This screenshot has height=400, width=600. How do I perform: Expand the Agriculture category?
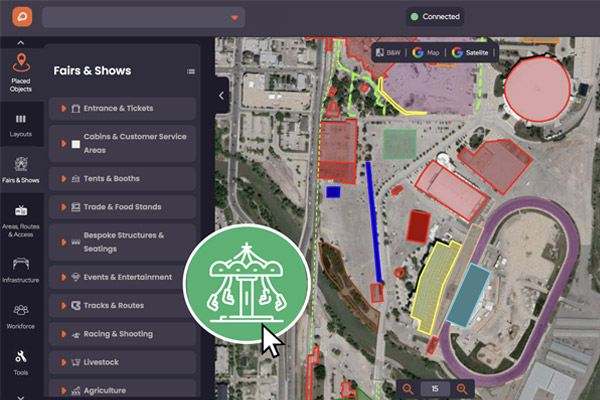coord(122,390)
